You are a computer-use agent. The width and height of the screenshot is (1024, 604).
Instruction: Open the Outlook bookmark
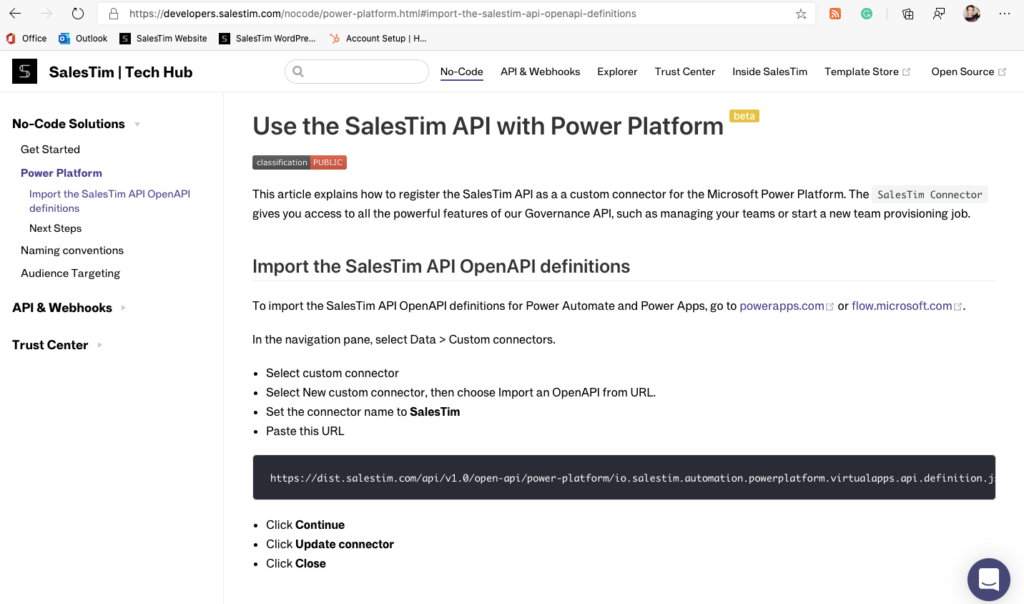pyautogui.click(x=83, y=39)
